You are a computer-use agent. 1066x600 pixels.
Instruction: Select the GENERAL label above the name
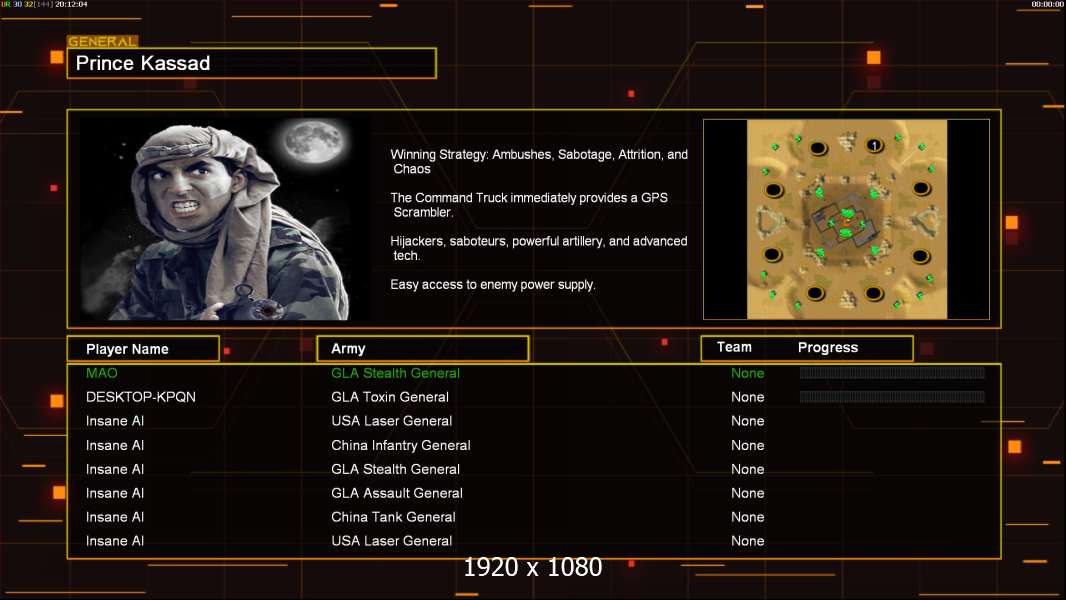click(103, 41)
